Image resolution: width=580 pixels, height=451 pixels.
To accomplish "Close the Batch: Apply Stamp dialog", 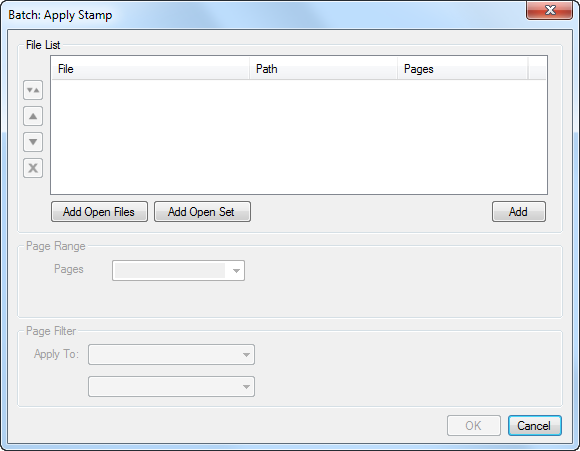I will point(549,10).
